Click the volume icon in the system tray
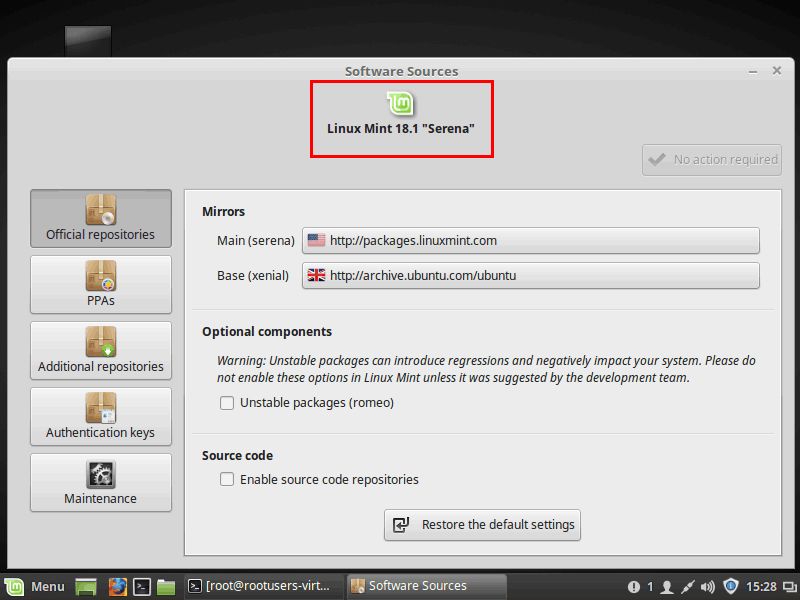800x600 pixels. 708,587
